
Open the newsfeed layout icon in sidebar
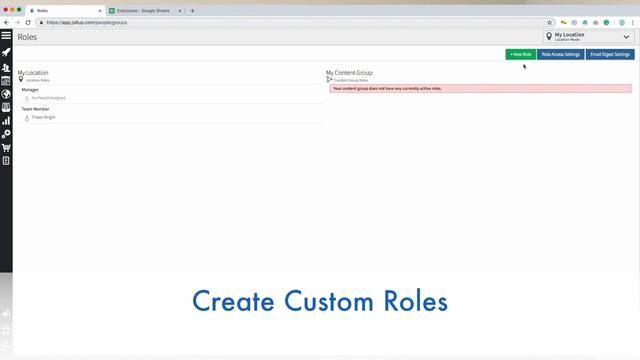click(6, 81)
